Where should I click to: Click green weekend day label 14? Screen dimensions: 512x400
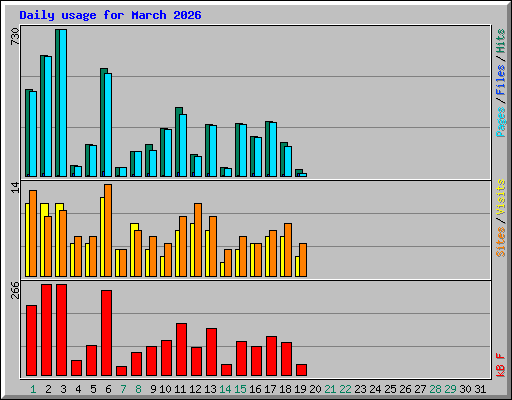pos(225,389)
